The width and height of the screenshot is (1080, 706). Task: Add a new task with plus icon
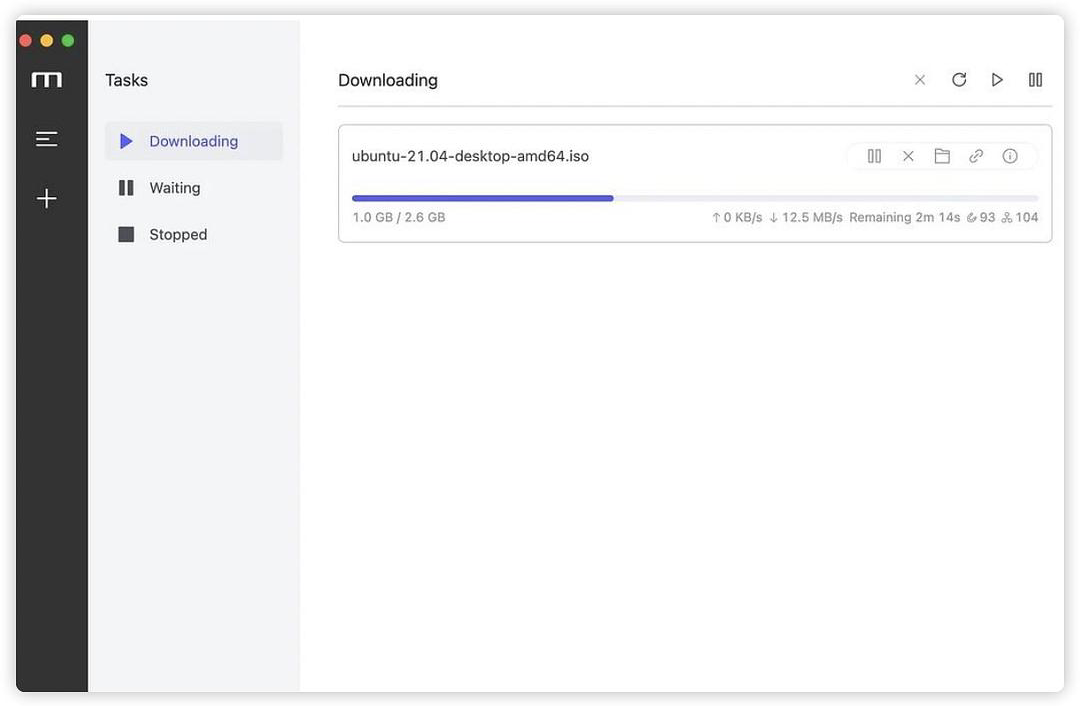[x=46, y=199]
